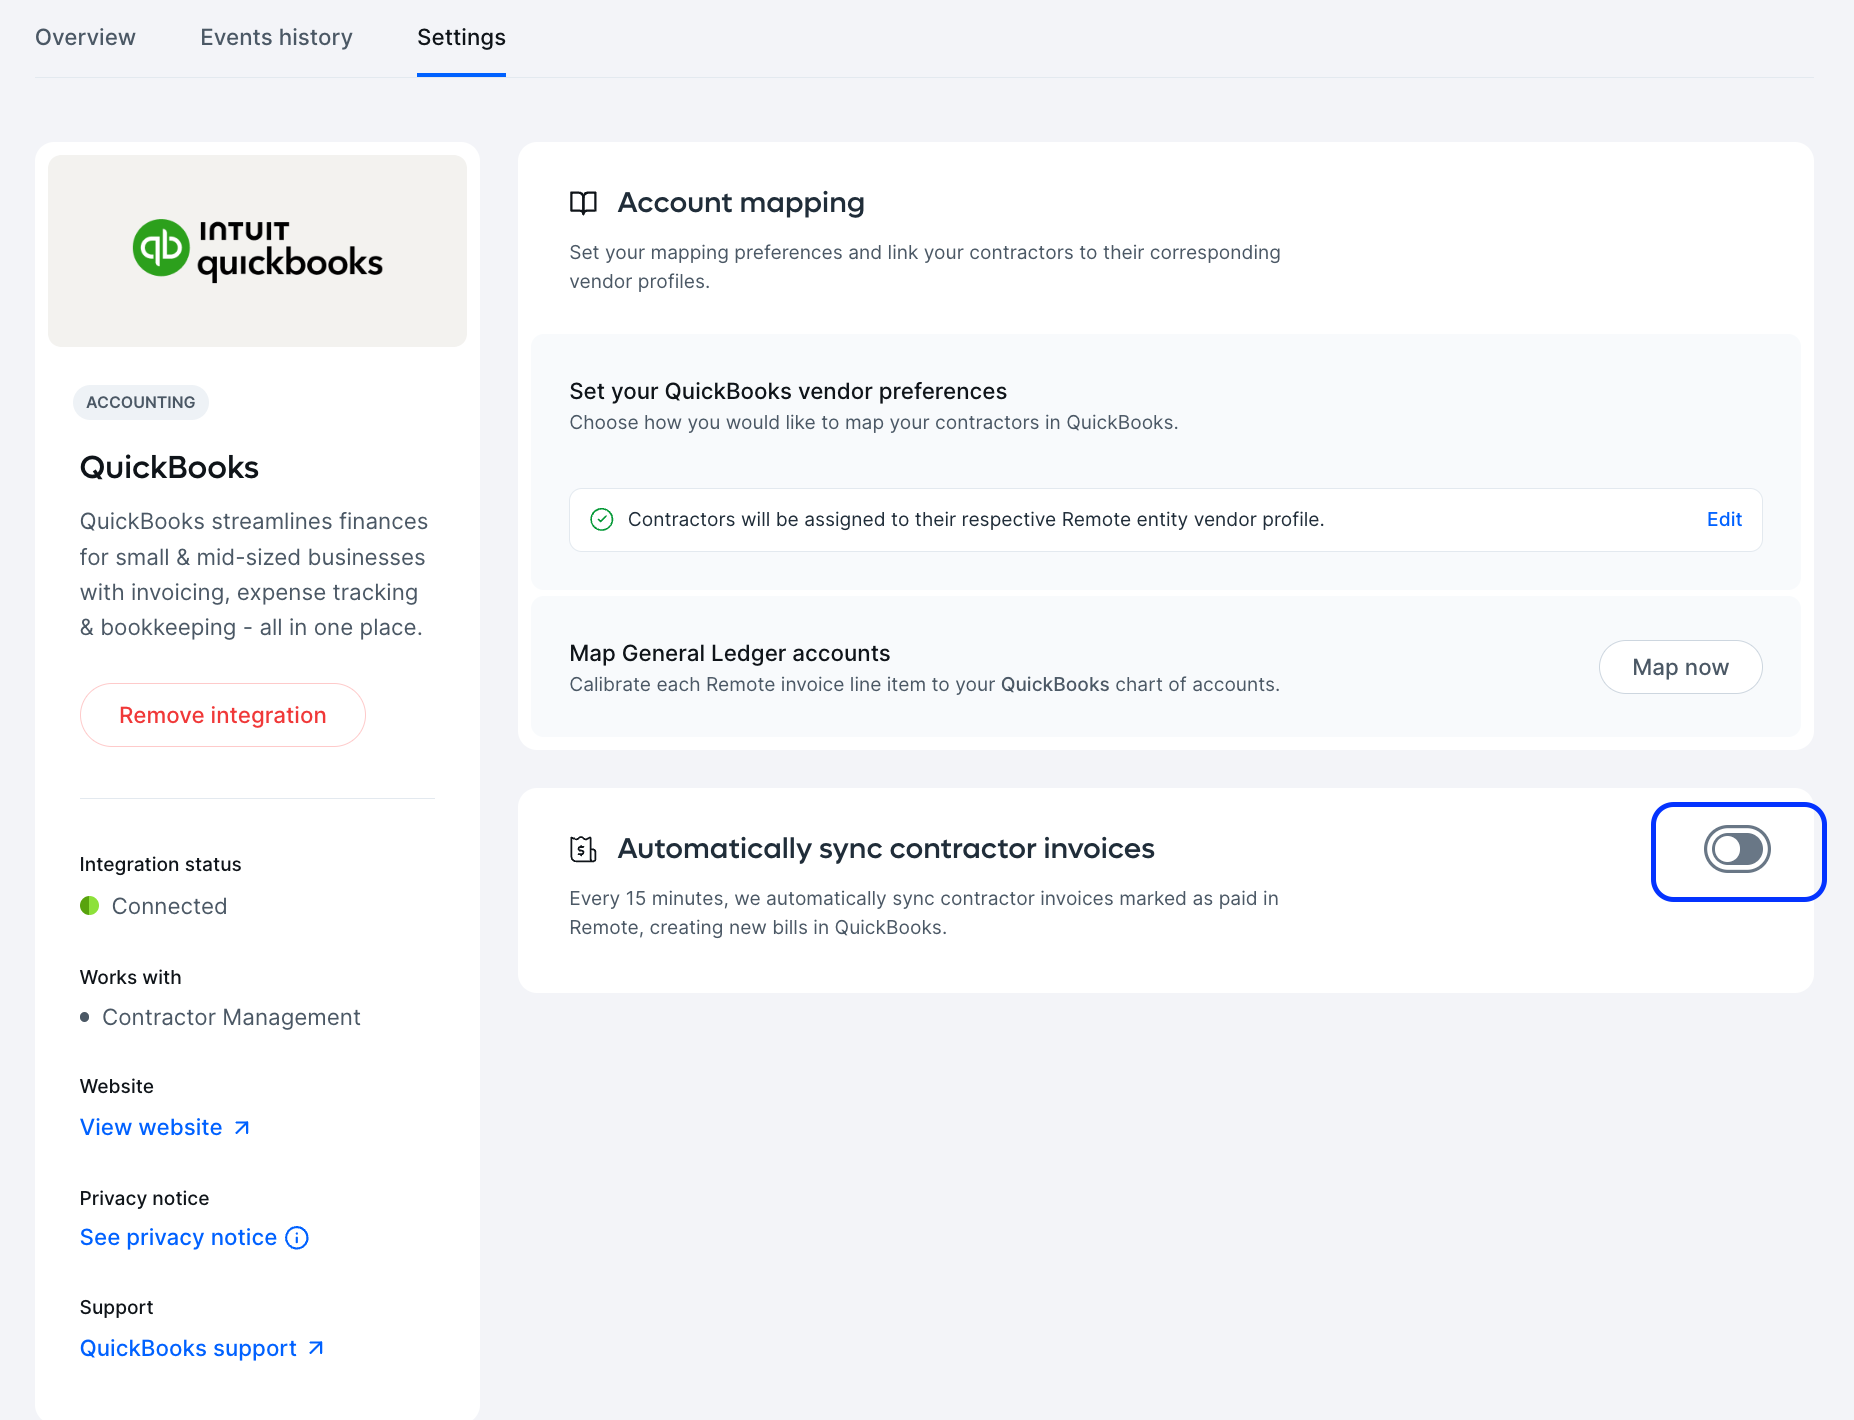Click Map General Ledger accounts text

coord(729,653)
